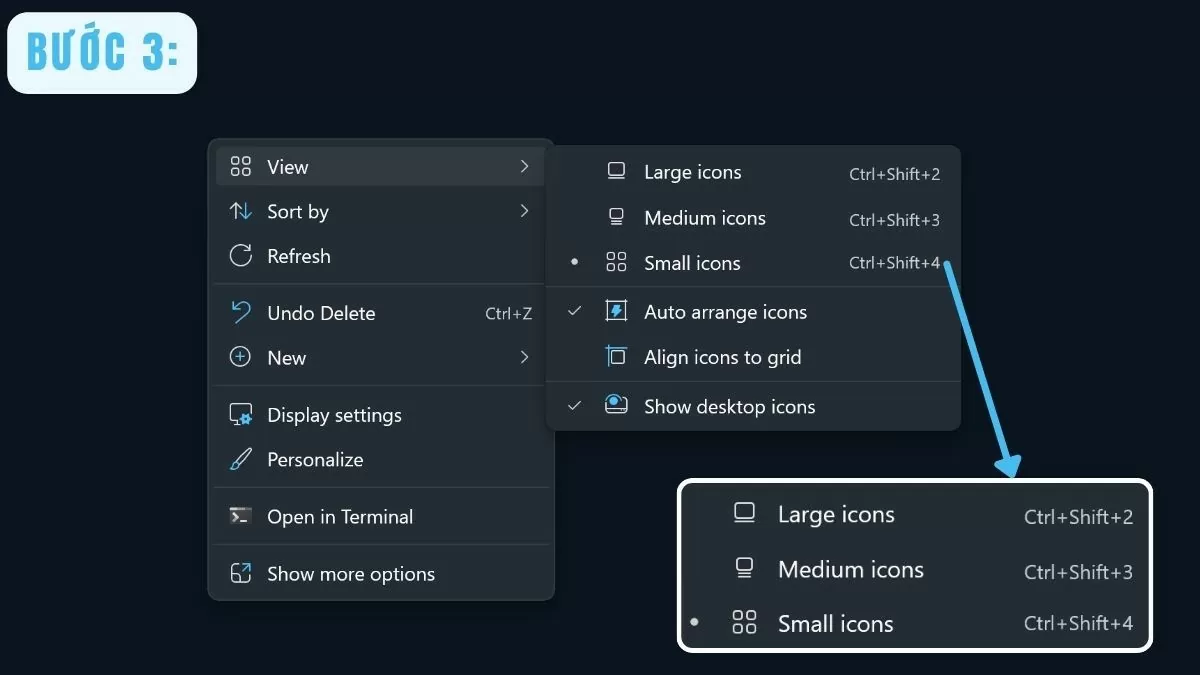Click the Open in Terminal icon
This screenshot has width=1200, height=675.
point(240,516)
